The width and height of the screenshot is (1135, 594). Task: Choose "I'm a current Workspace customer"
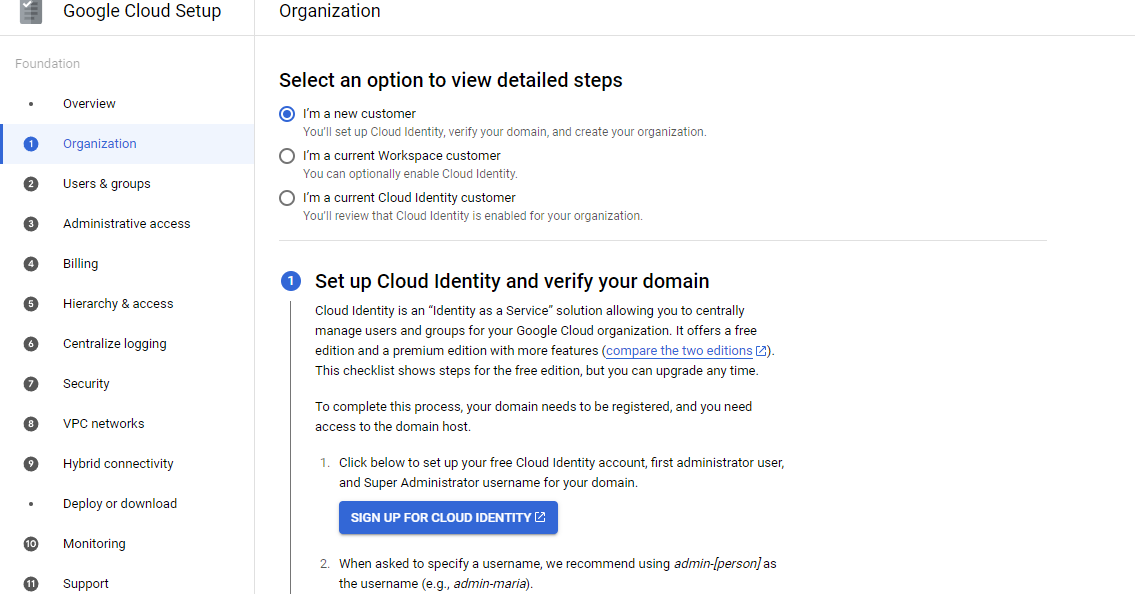coord(287,156)
